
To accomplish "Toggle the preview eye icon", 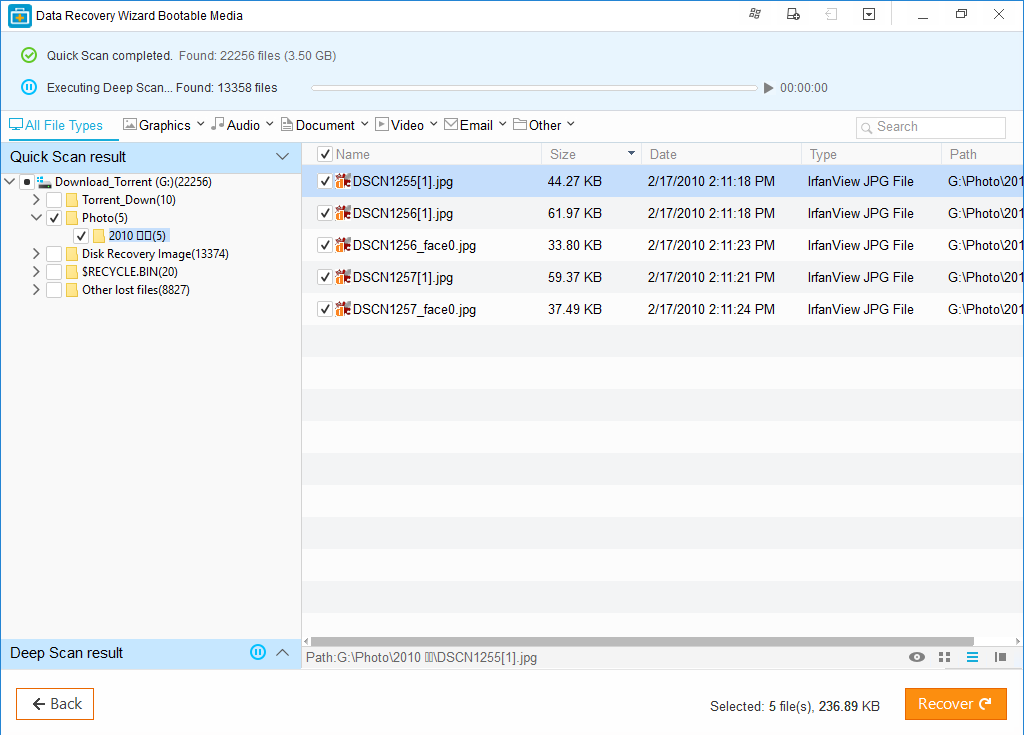I will click(x=917, y=657).
